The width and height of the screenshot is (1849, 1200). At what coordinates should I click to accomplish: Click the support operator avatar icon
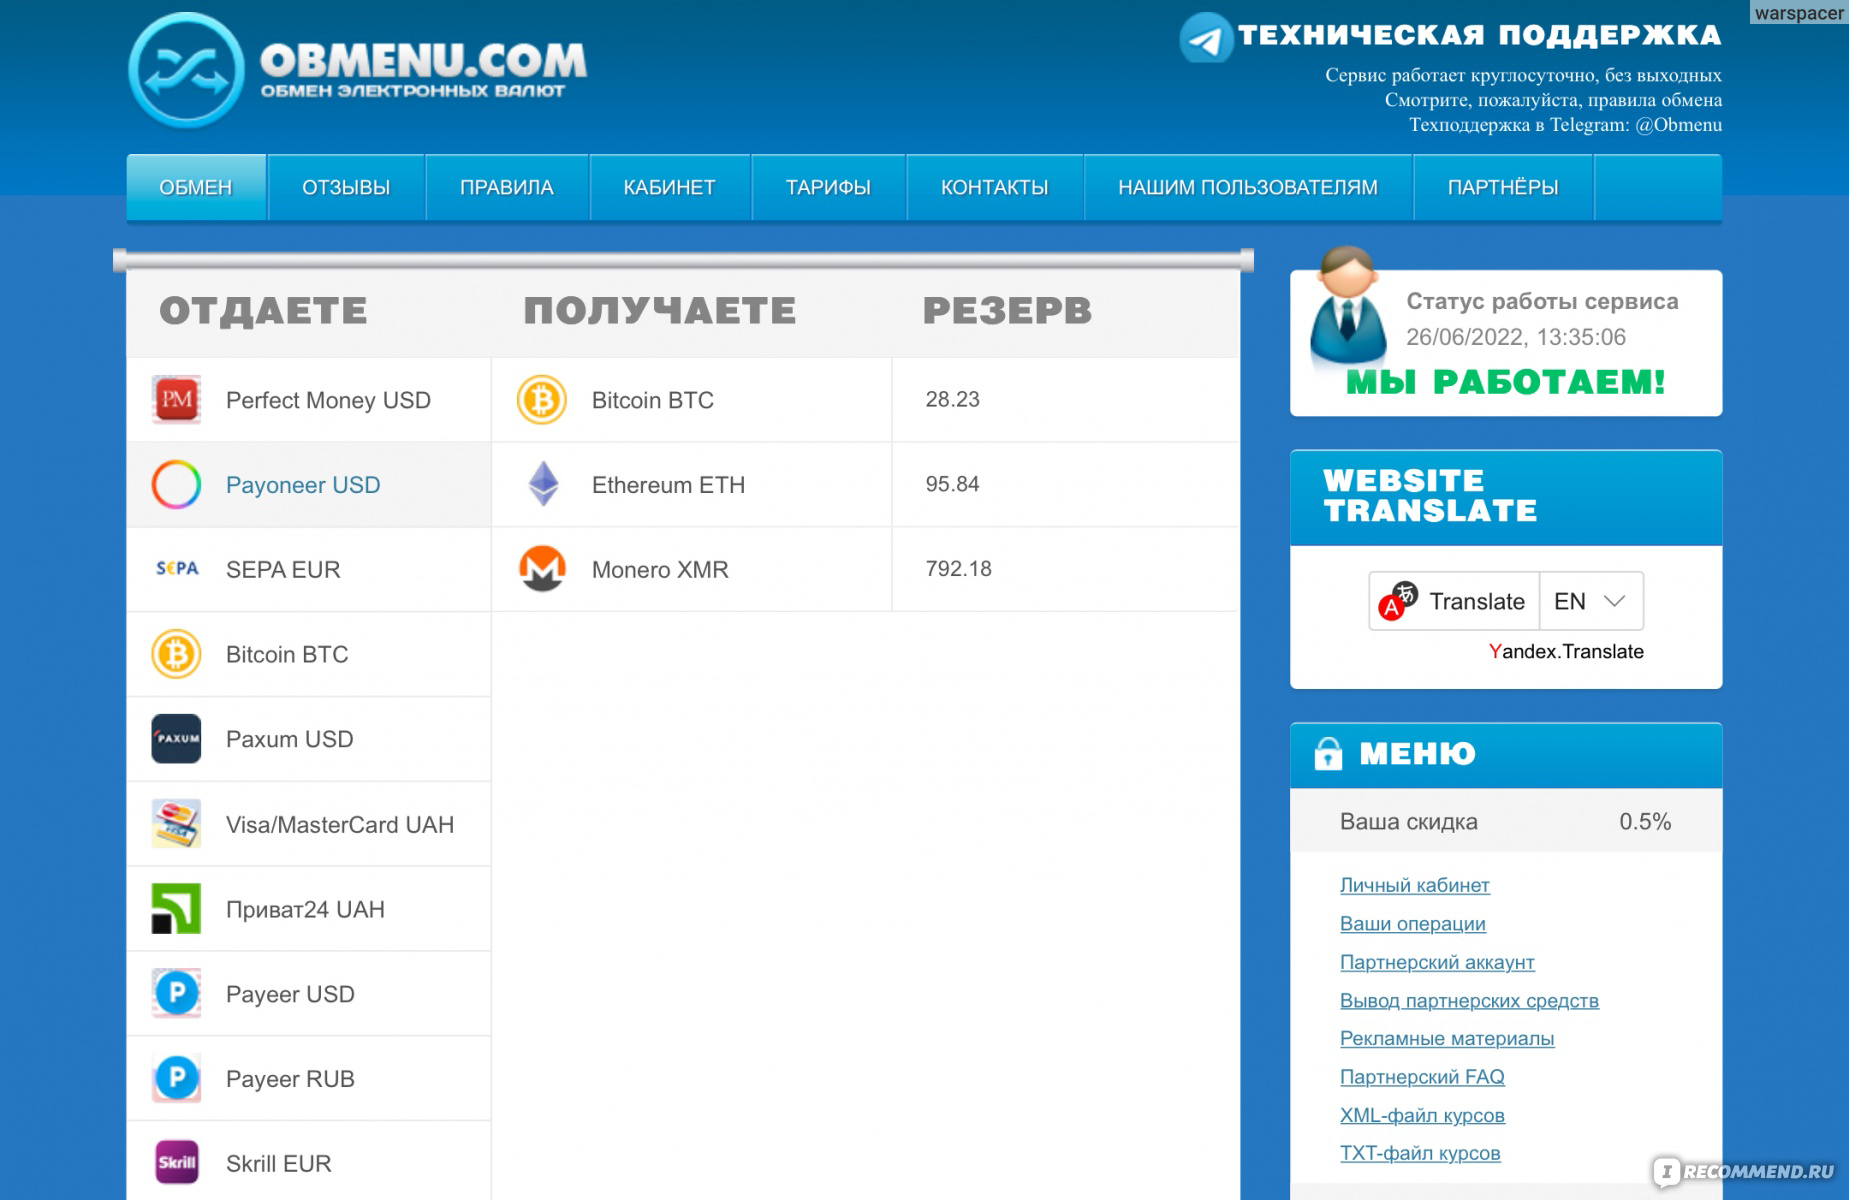[x=1347, y=306]
